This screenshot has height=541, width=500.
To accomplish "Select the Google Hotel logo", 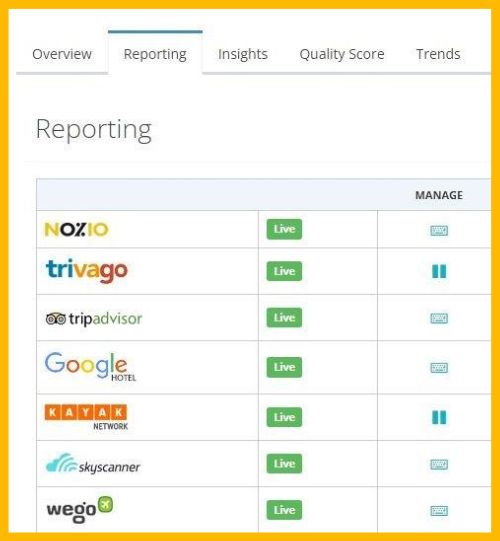I will coord(90,367).
